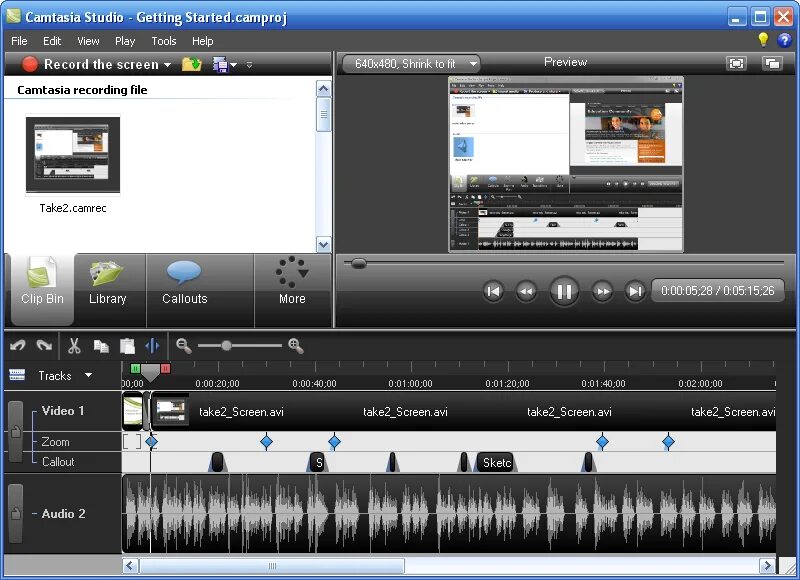This screenshot has width=800, height=580.
Task: Click clip bin scroll down arrow
Action: pos(323,244)
